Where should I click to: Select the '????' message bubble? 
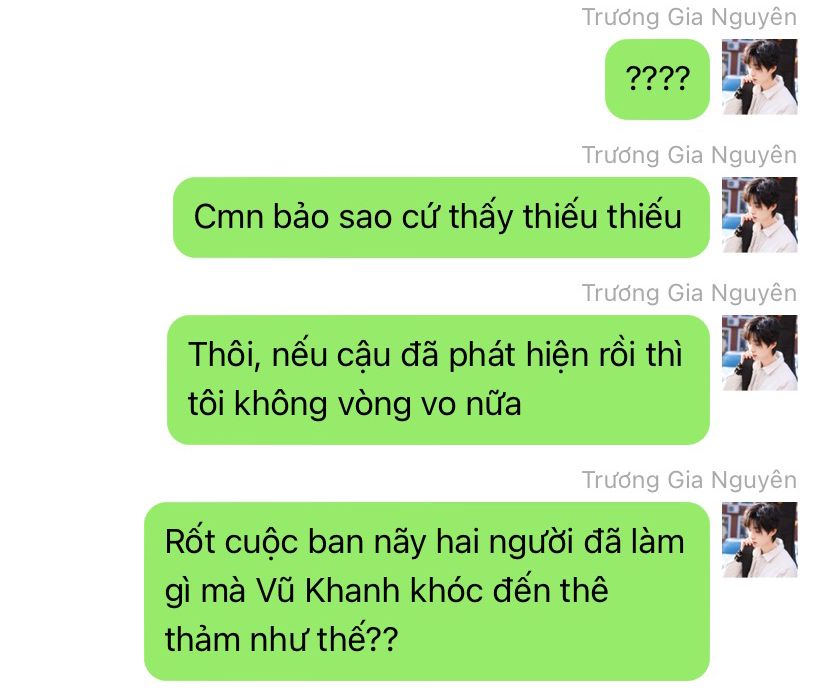coord(657,79)
